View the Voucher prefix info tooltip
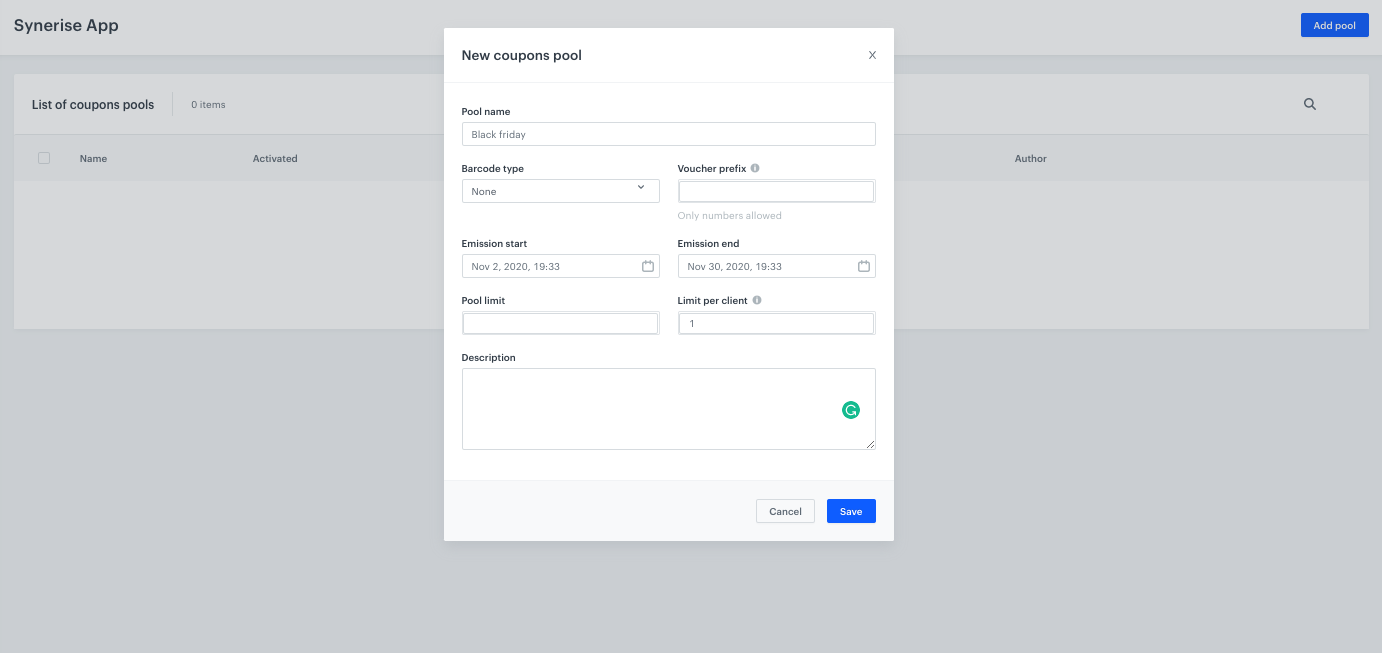Image resolution: width=1382 pixels, height=653 pixels. 757,167
